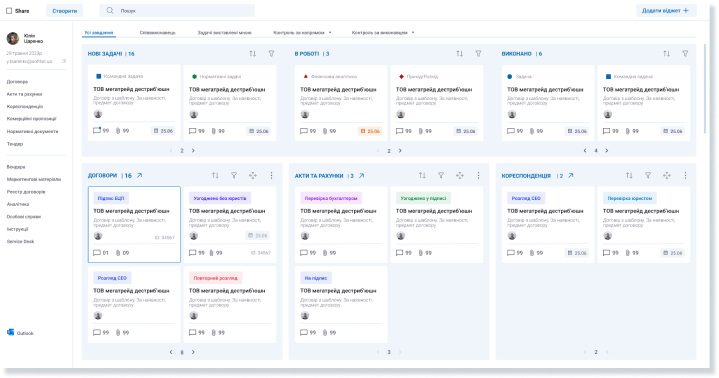
Task: Click the search magnifier icon
Action: 110,10
